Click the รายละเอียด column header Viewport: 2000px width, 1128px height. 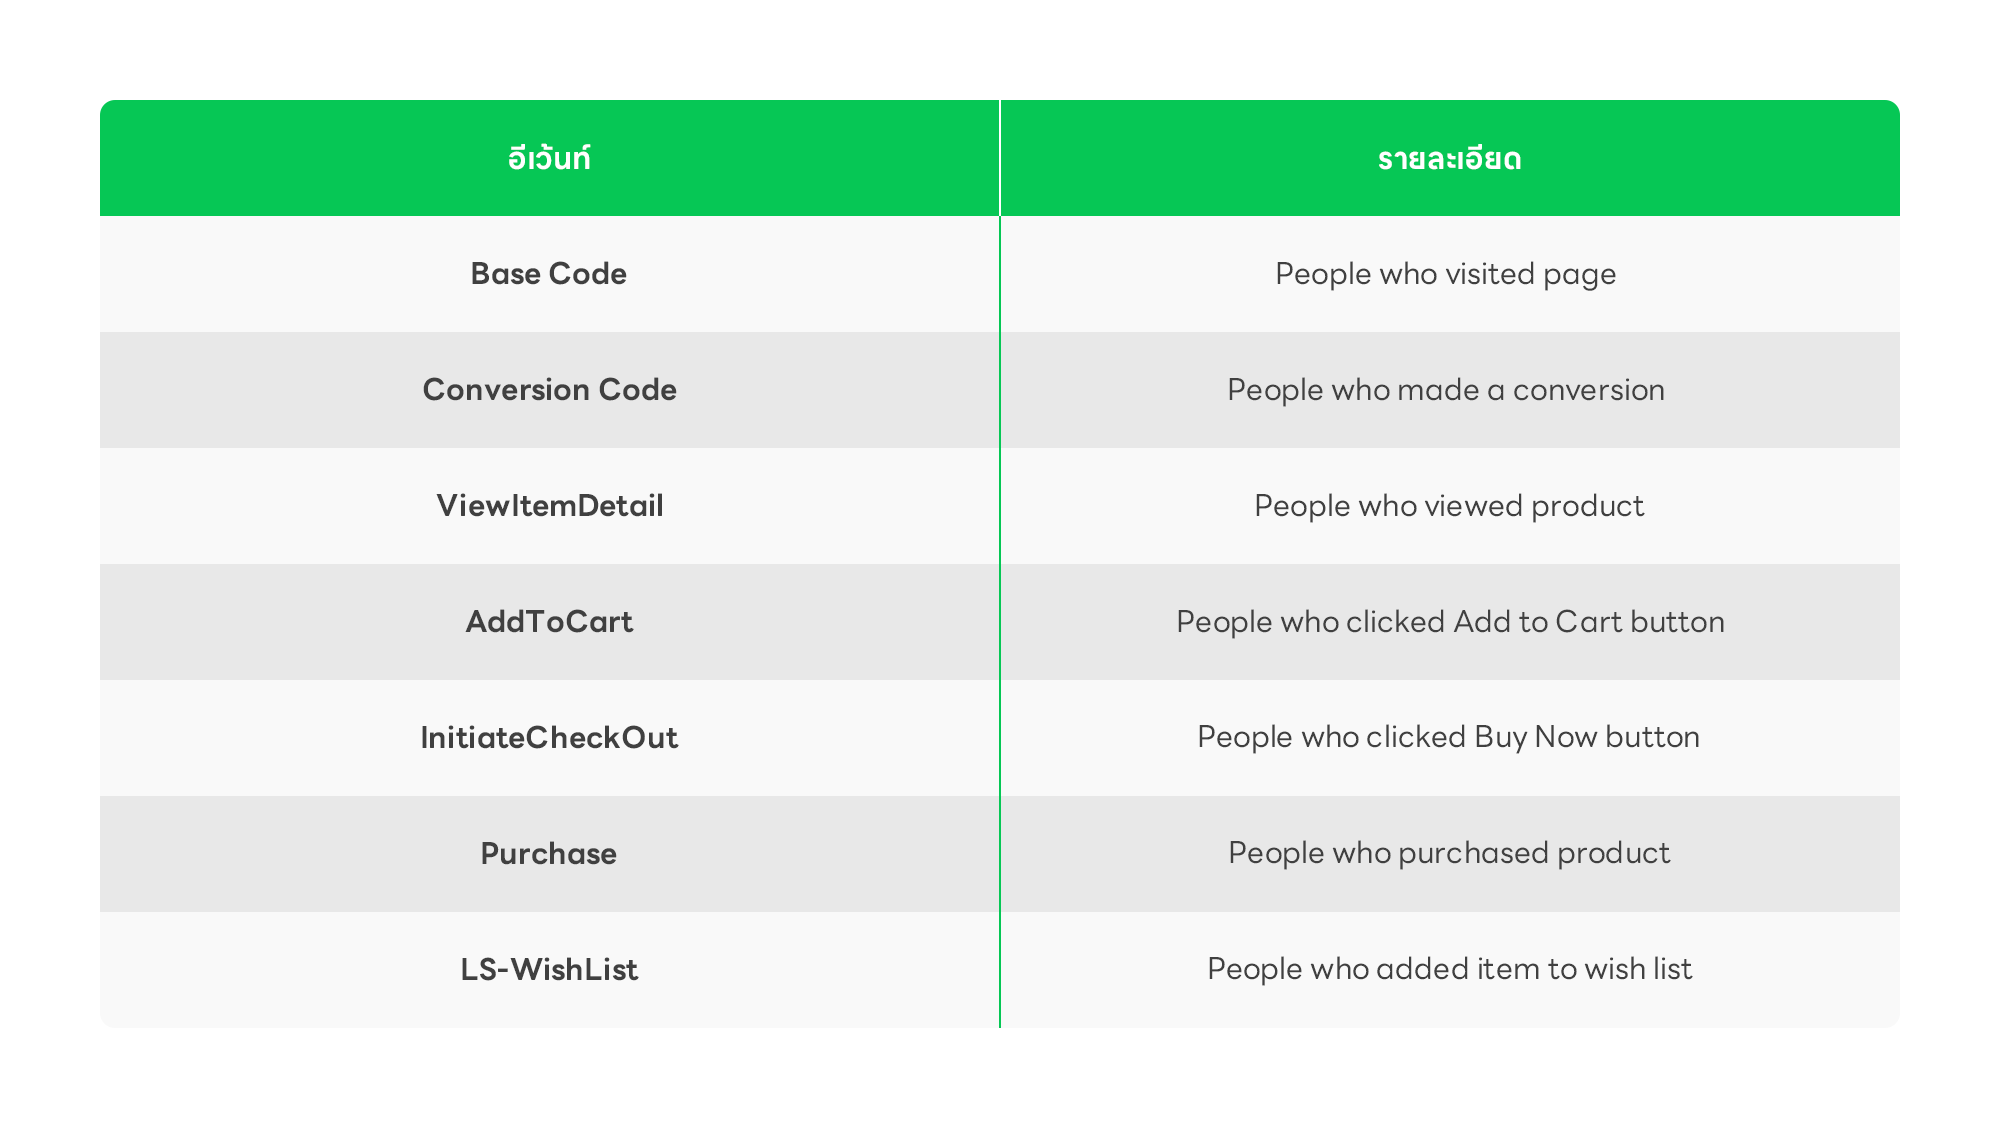click(x=1450, y=158)
